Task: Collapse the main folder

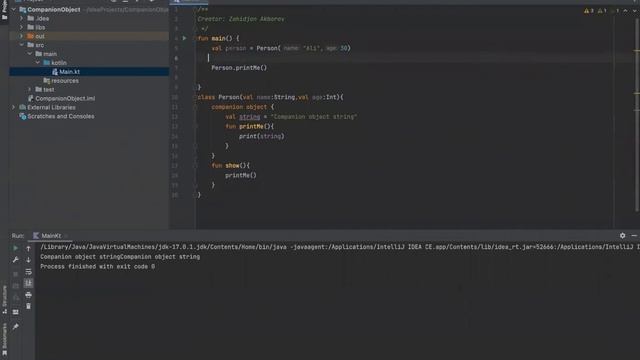Action: (x=29, y=54)
